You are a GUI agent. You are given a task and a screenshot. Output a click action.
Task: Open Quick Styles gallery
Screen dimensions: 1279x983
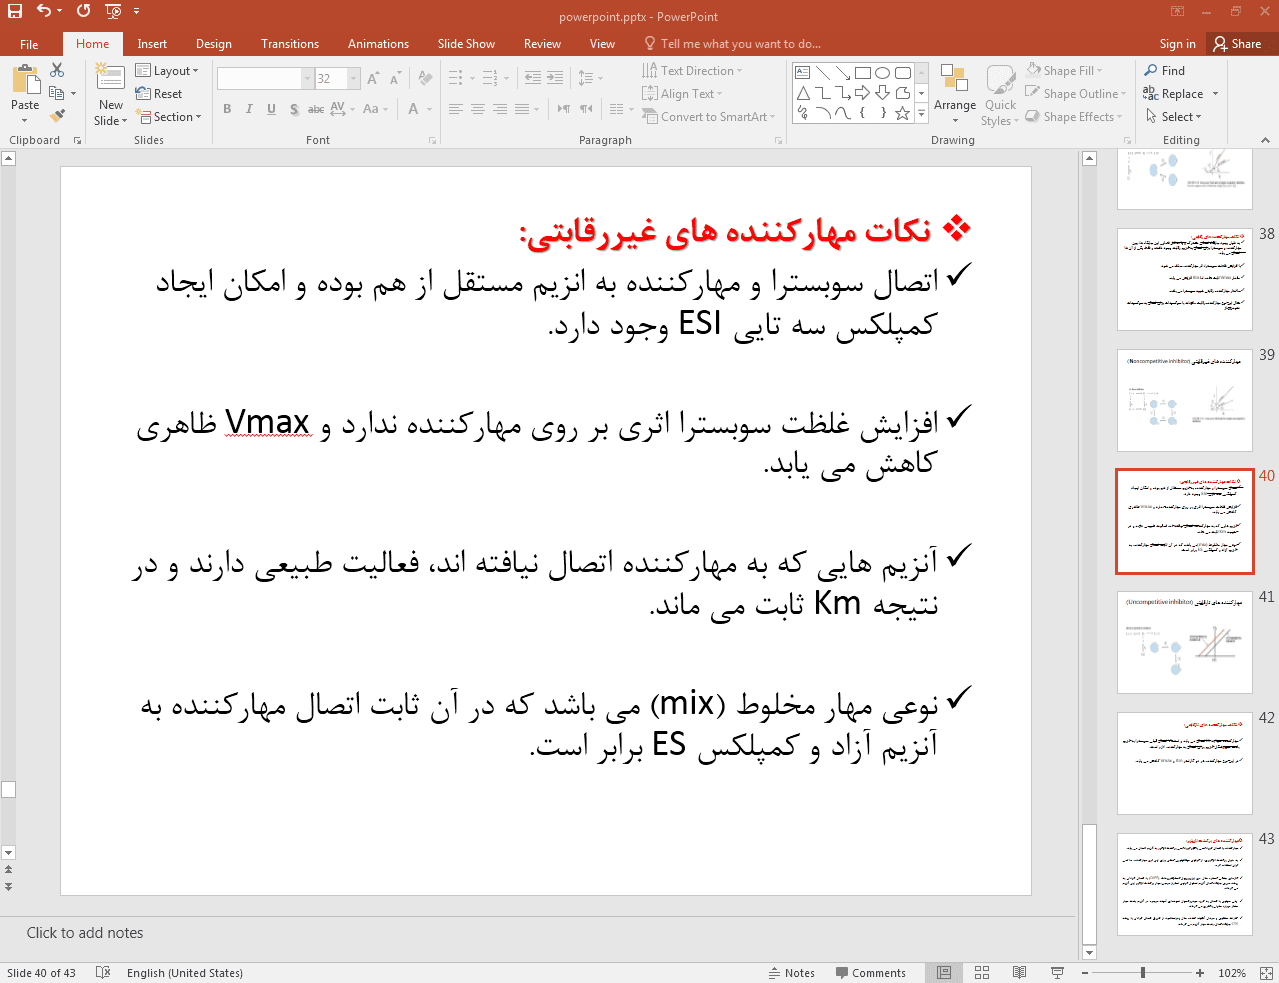point(1000,95)
